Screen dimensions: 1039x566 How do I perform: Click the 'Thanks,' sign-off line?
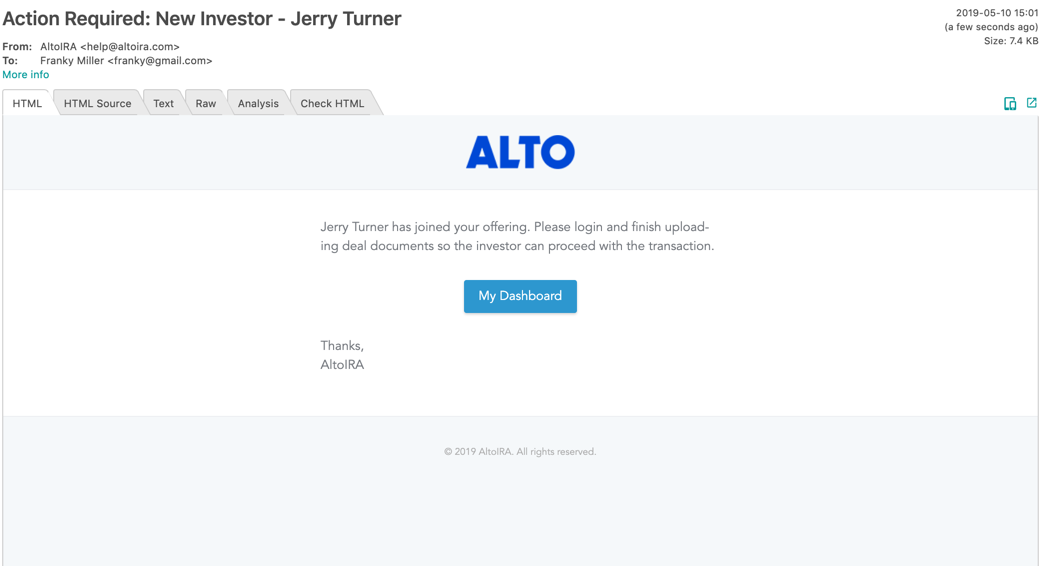342,345
